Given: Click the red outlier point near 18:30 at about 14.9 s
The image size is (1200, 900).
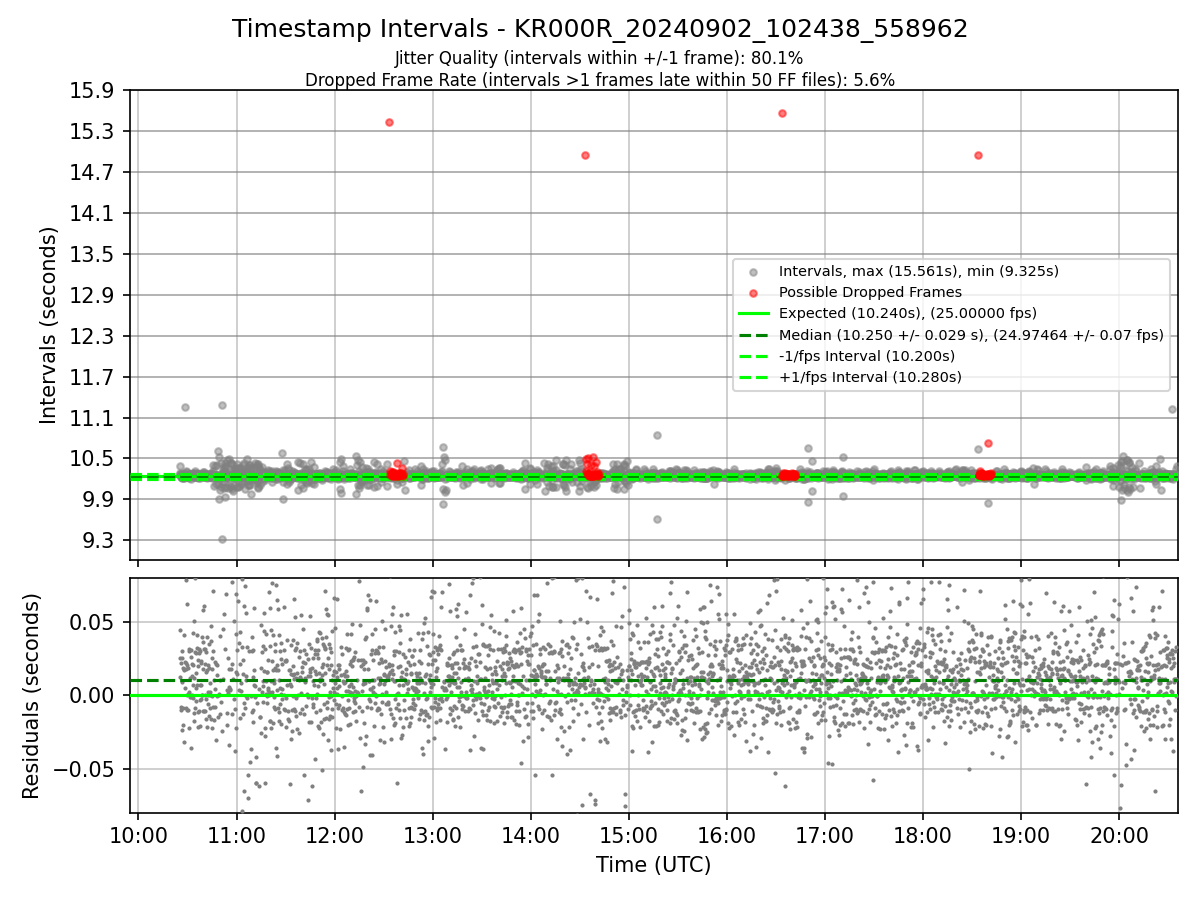Looking at the screenshot, I should [x=978, y=155].
